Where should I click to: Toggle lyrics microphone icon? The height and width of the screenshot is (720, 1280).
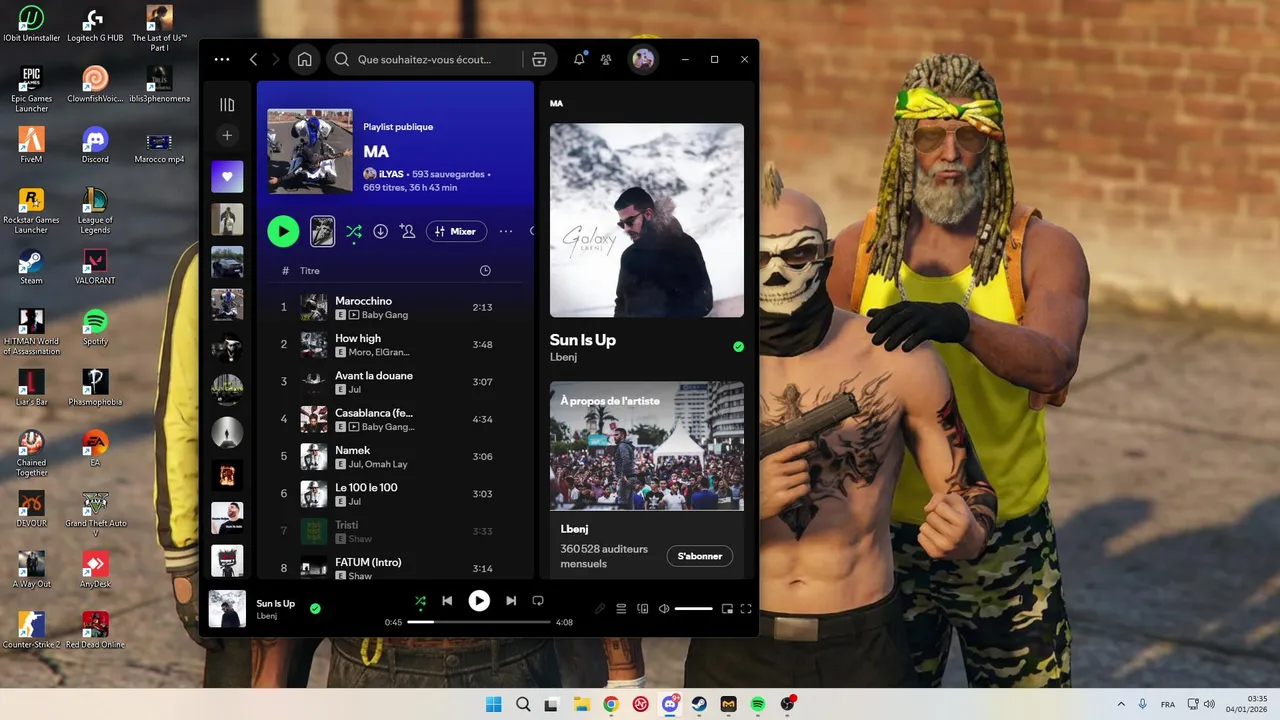tap(600, 608)
